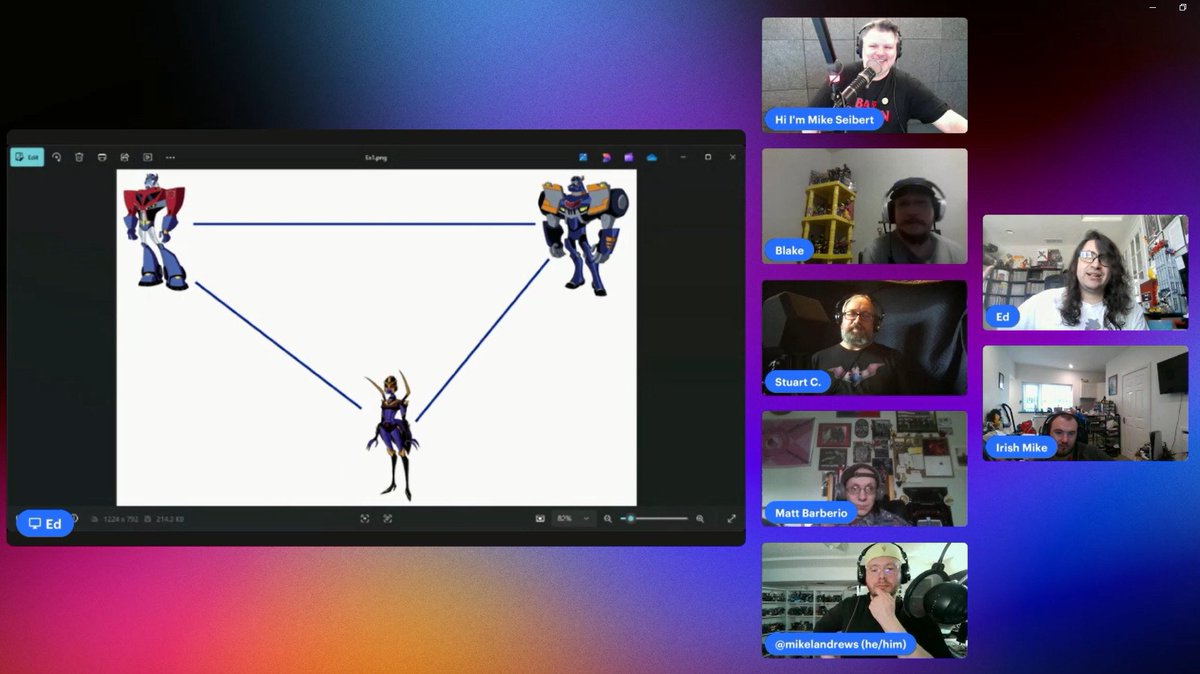Rotate the image using the rotate icon
This screenshot has width=1200, height=674.
tap(56, 157)
